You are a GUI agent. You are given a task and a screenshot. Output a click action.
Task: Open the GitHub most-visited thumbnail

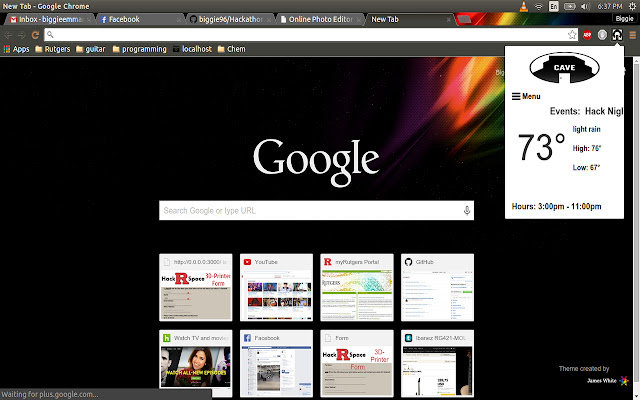tap(436, 285)
